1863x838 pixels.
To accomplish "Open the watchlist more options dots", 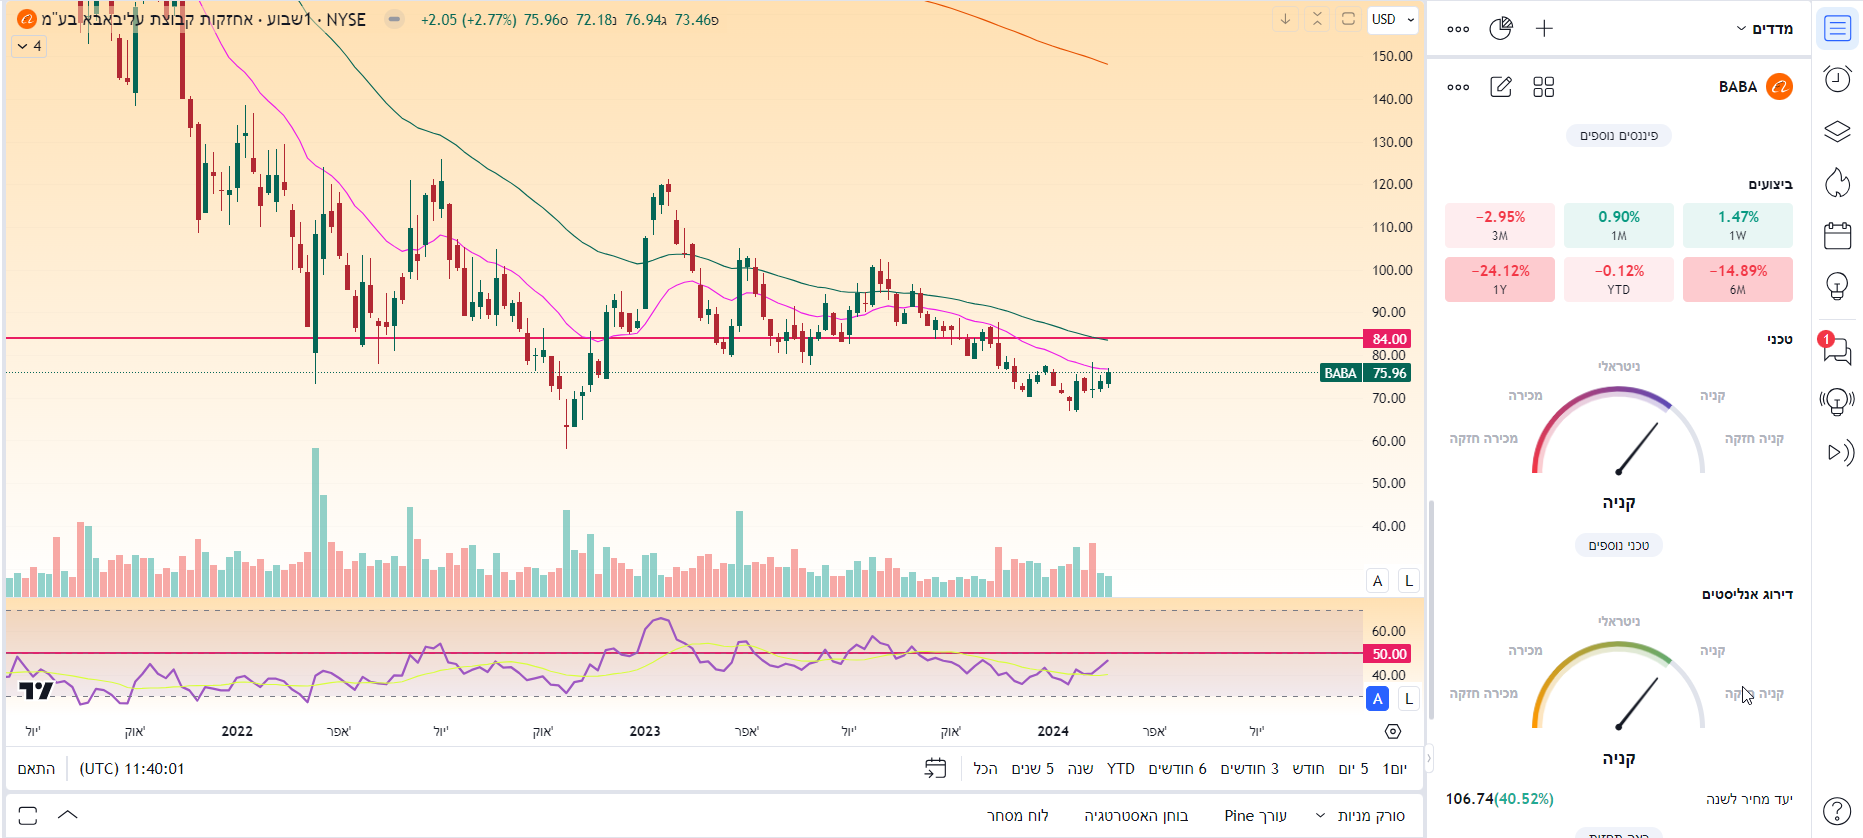I will [x=1458, y=29].
